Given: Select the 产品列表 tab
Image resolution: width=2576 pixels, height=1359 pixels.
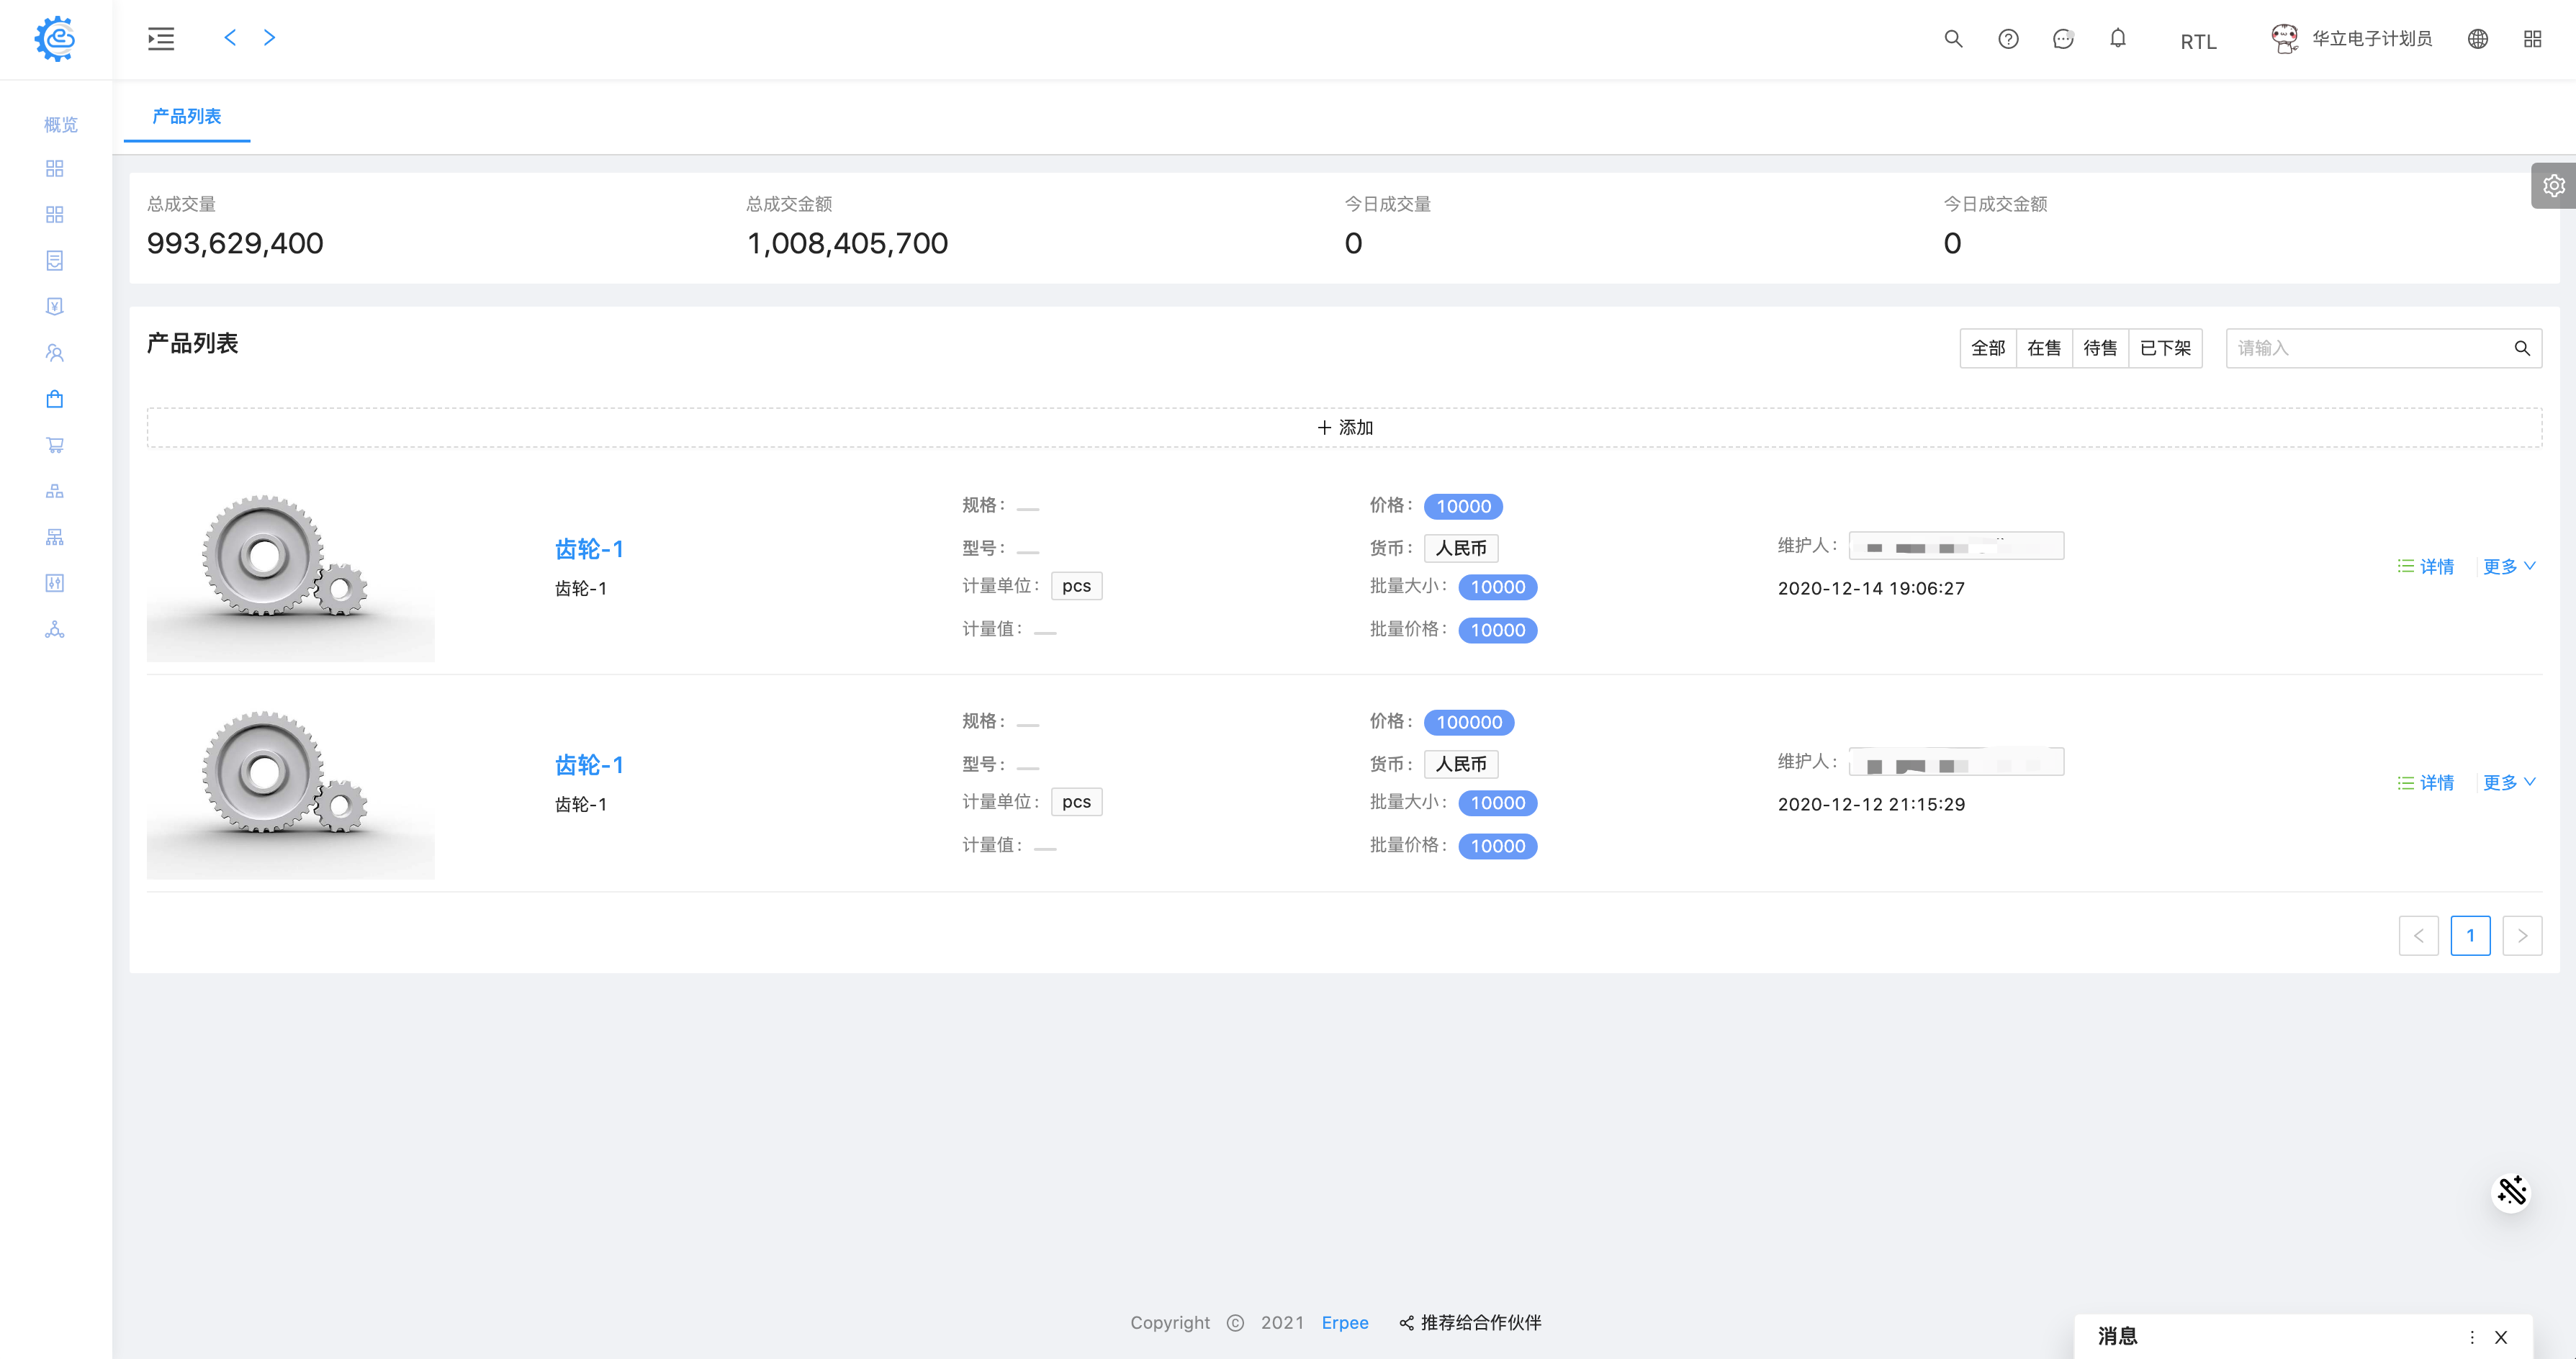Looking at the screenshot, I should click(x=187, y=117).
